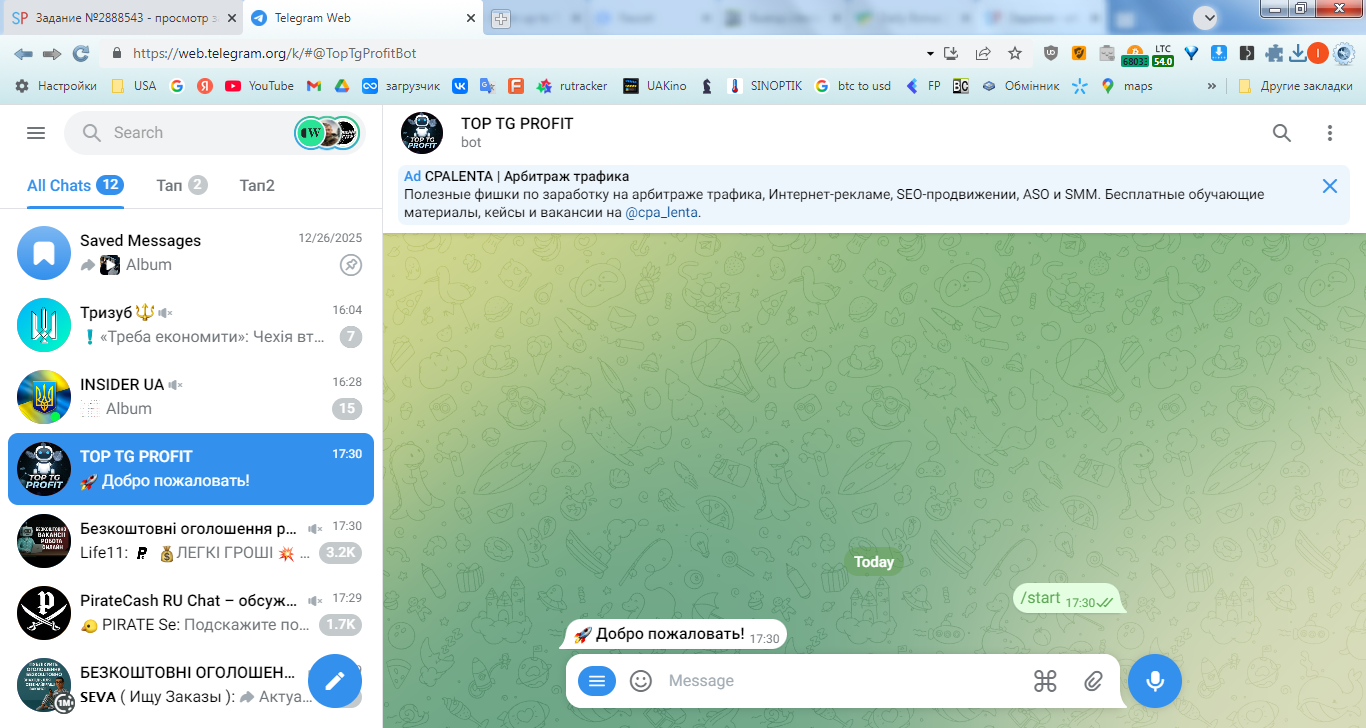Click the share page icon
Viewport: 1366px width, 728px height.
tap(983, 53)
